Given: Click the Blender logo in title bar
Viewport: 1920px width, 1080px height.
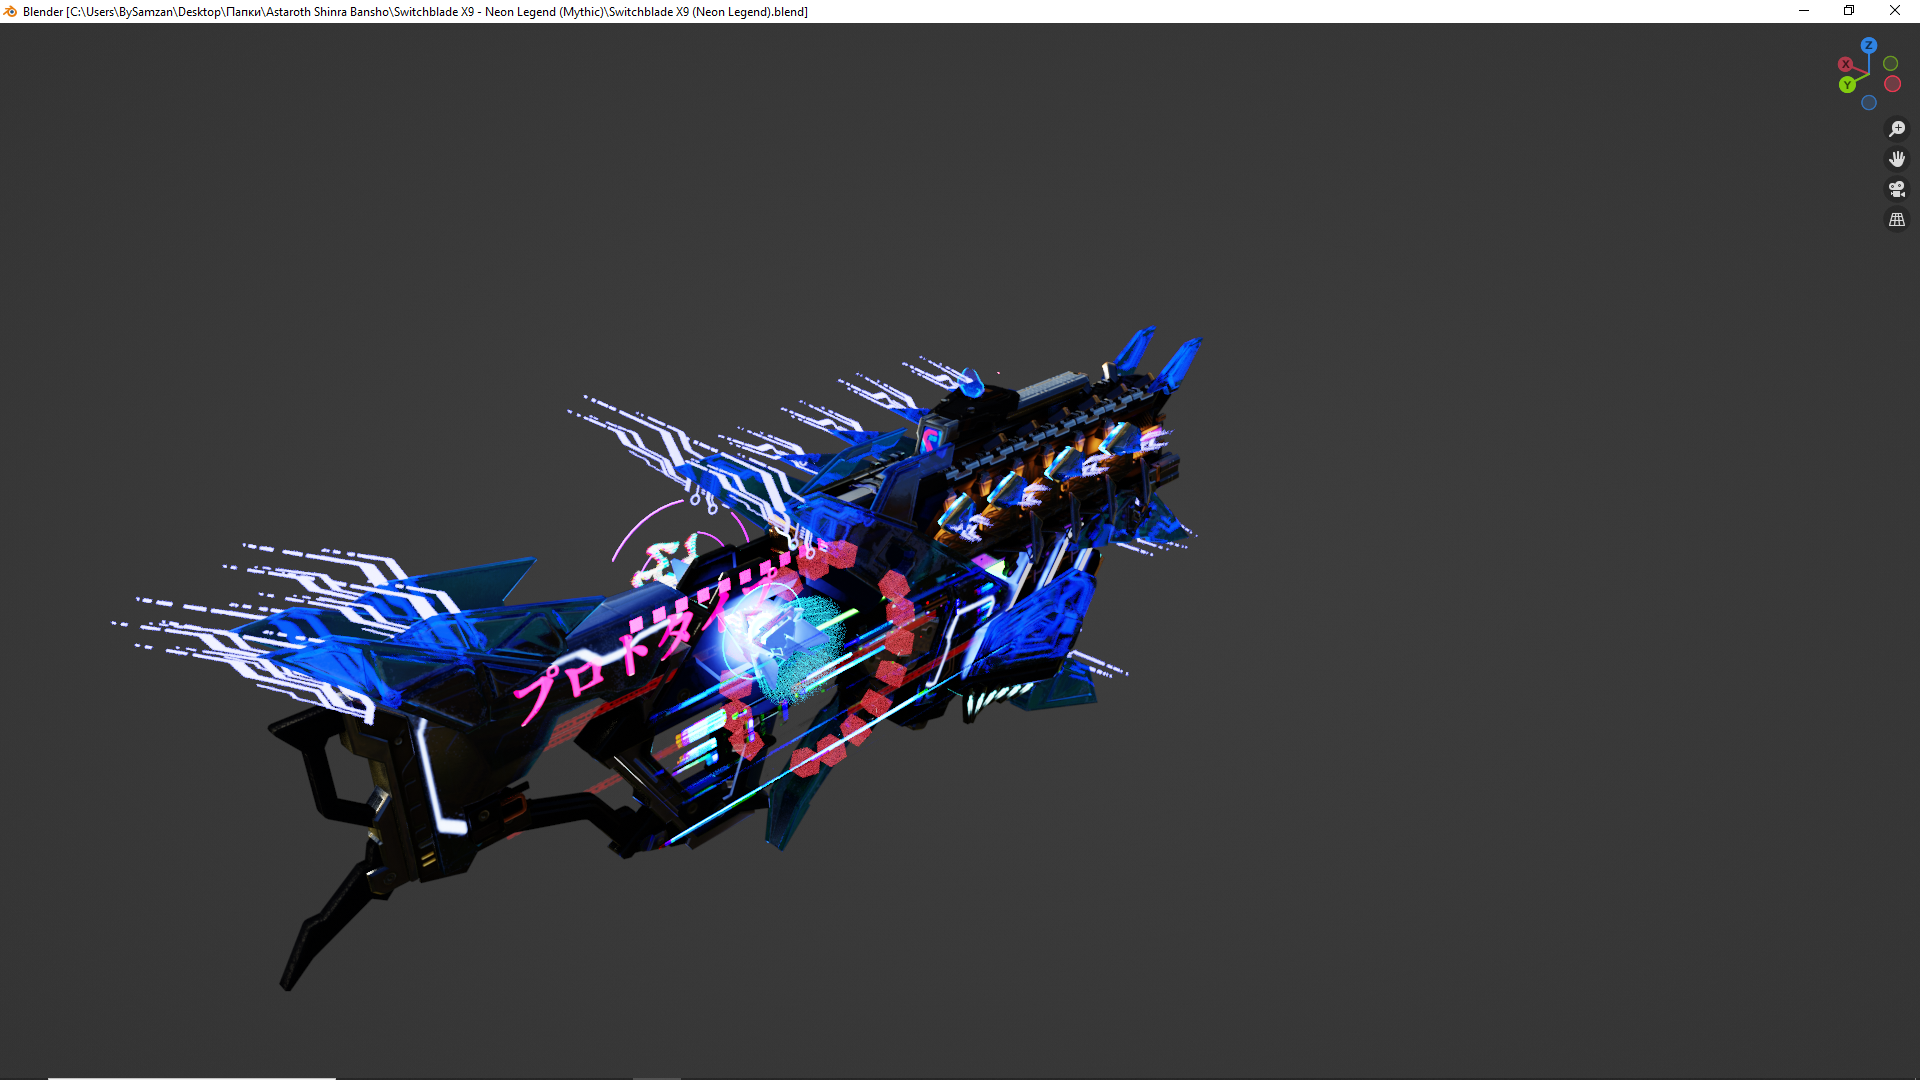Looking at the screenshot, I should pos(10,11).
